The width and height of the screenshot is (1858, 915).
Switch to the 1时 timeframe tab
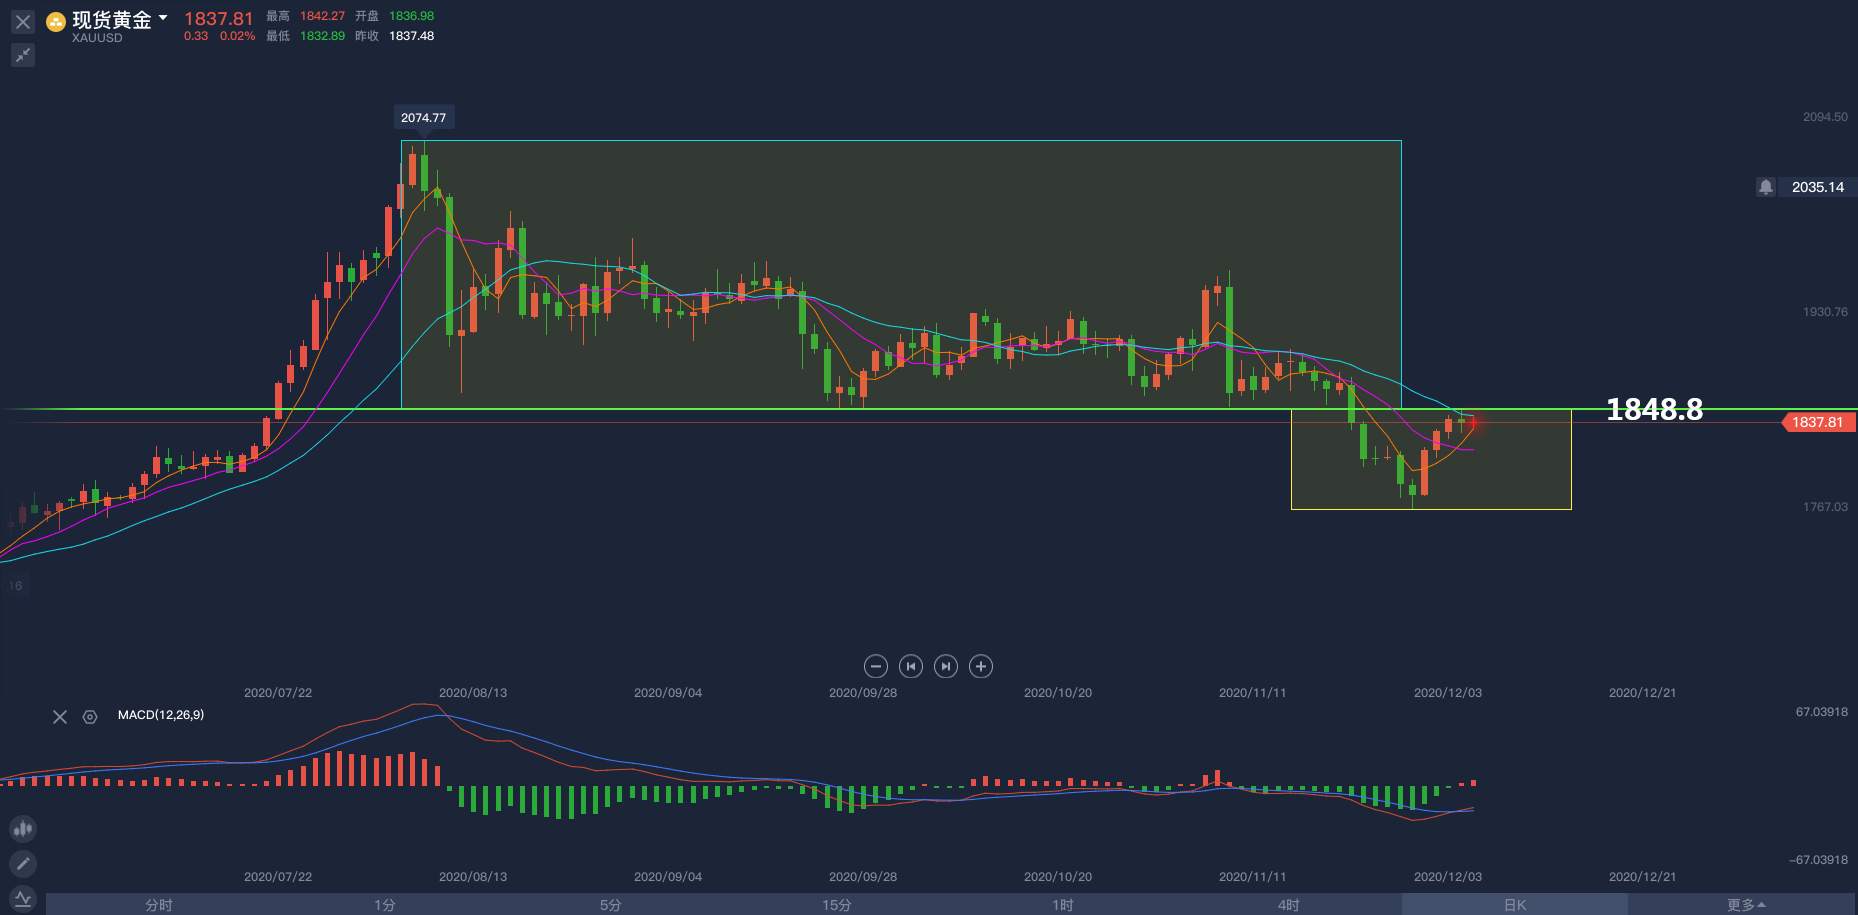(1063, 905)
